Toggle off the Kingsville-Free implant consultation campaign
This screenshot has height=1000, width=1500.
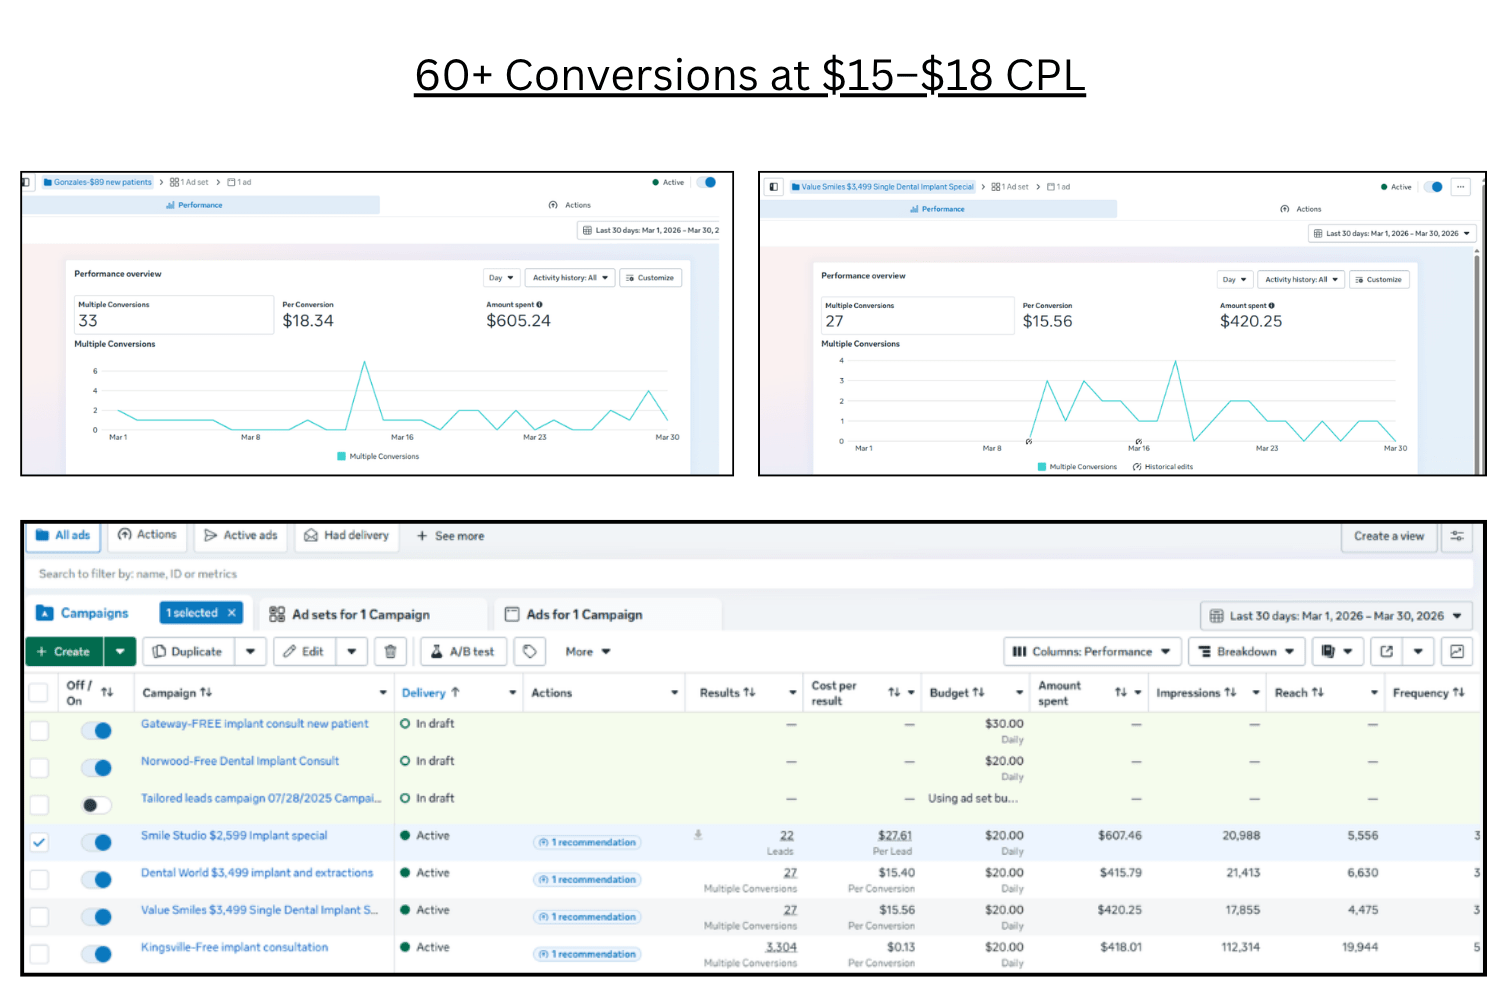(96, 954)
